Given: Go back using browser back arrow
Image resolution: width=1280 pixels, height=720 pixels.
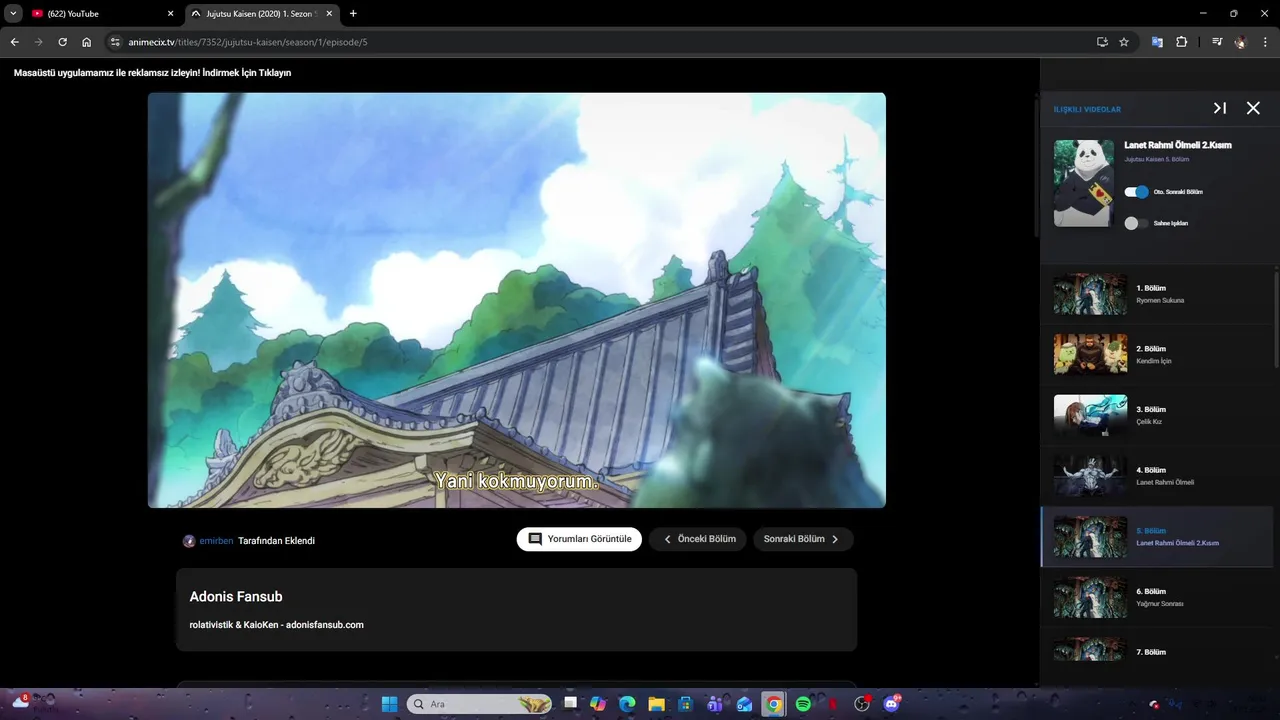Looking at the screenshot, I should click(x=14, y=42).
